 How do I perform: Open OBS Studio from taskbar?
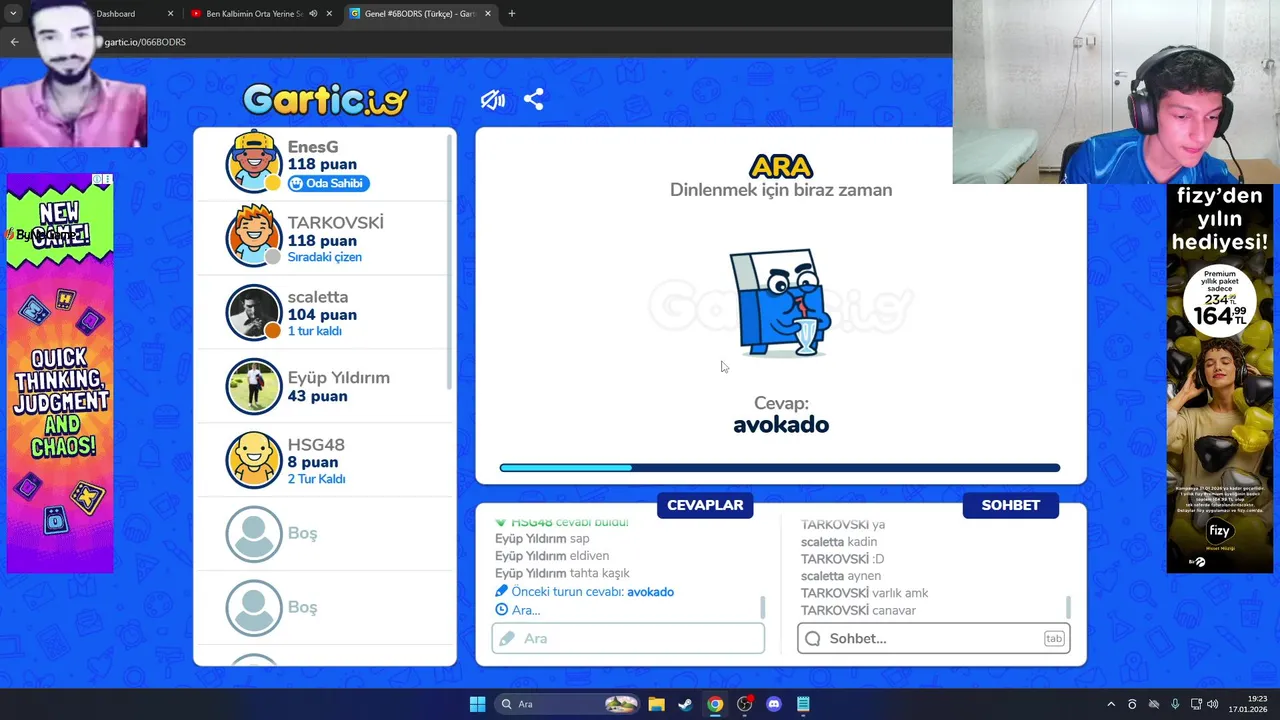744,704
